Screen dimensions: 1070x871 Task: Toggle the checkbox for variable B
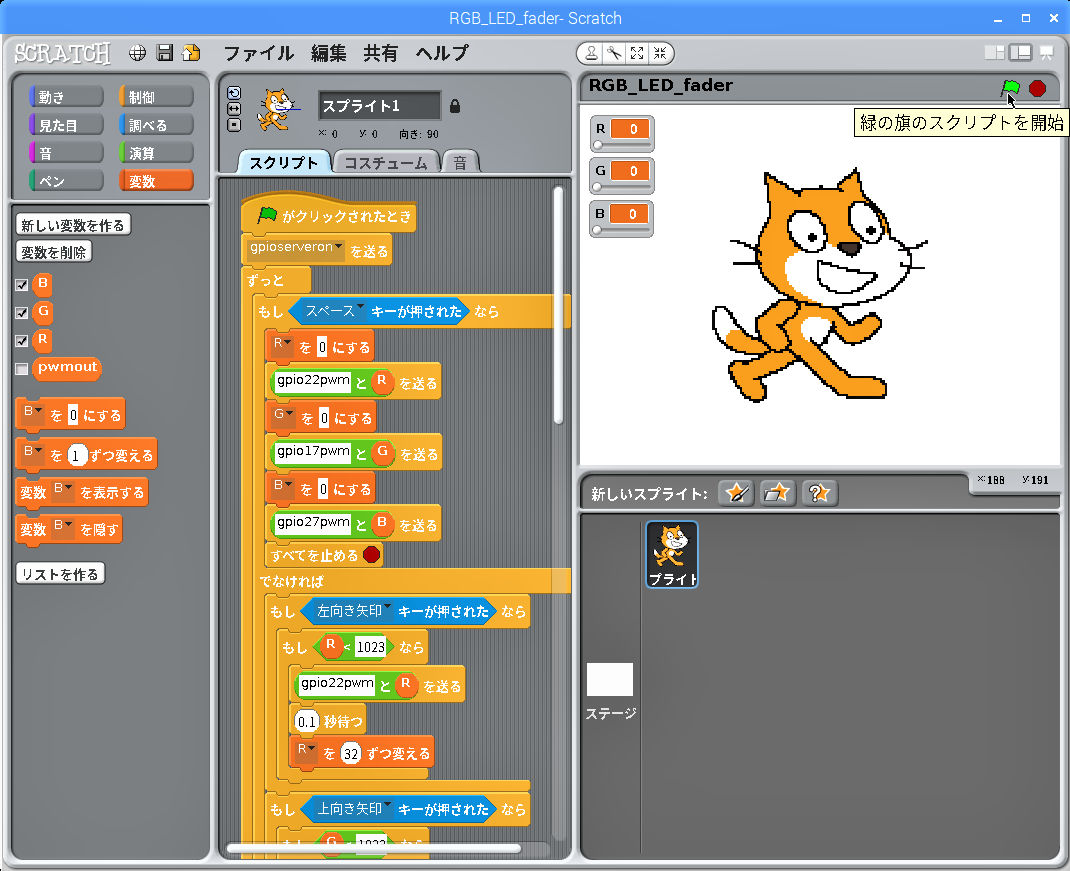[x=22, y=285]
